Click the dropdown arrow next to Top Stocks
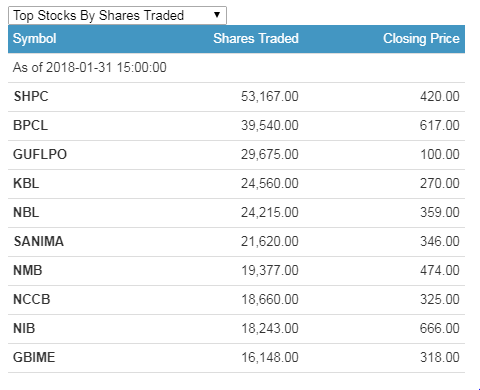 tap(217, 15)
